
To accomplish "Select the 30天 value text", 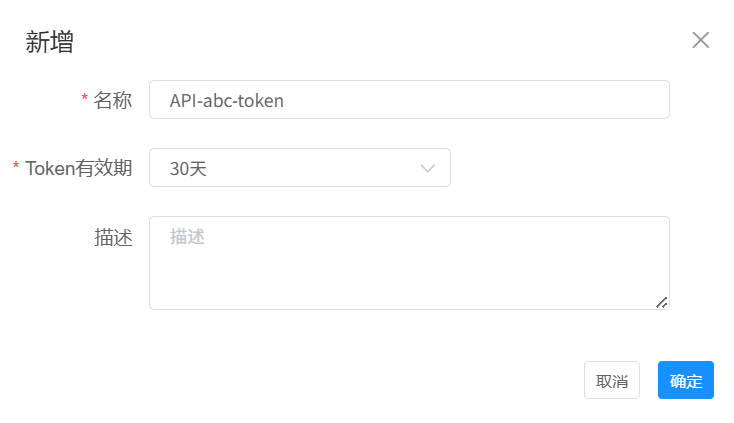I will coord(188,169).
